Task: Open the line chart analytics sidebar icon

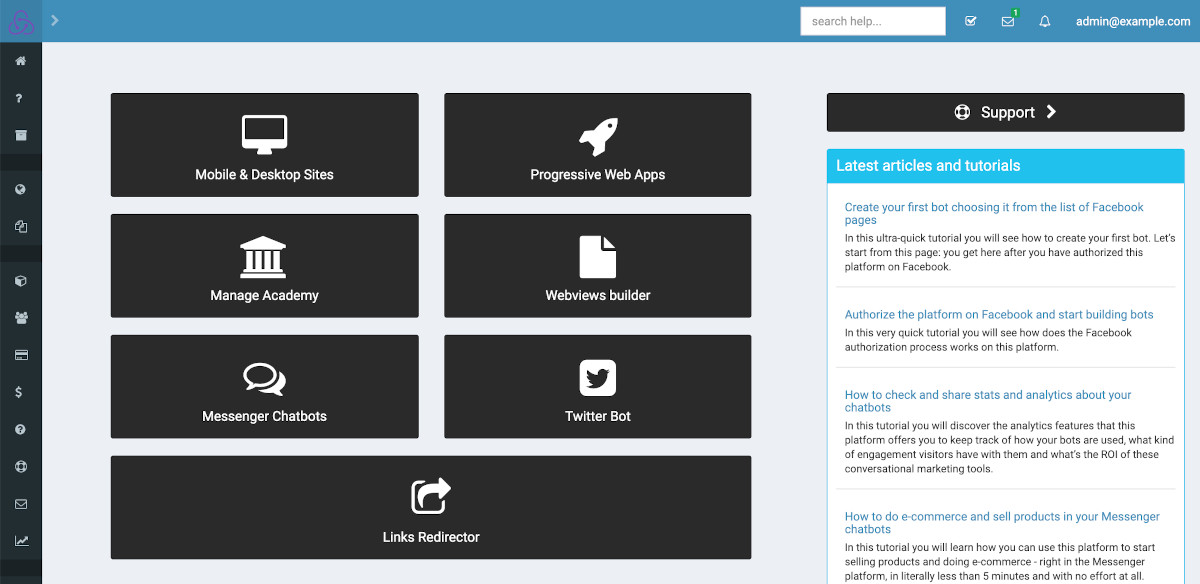Action: tap(20, 541)
